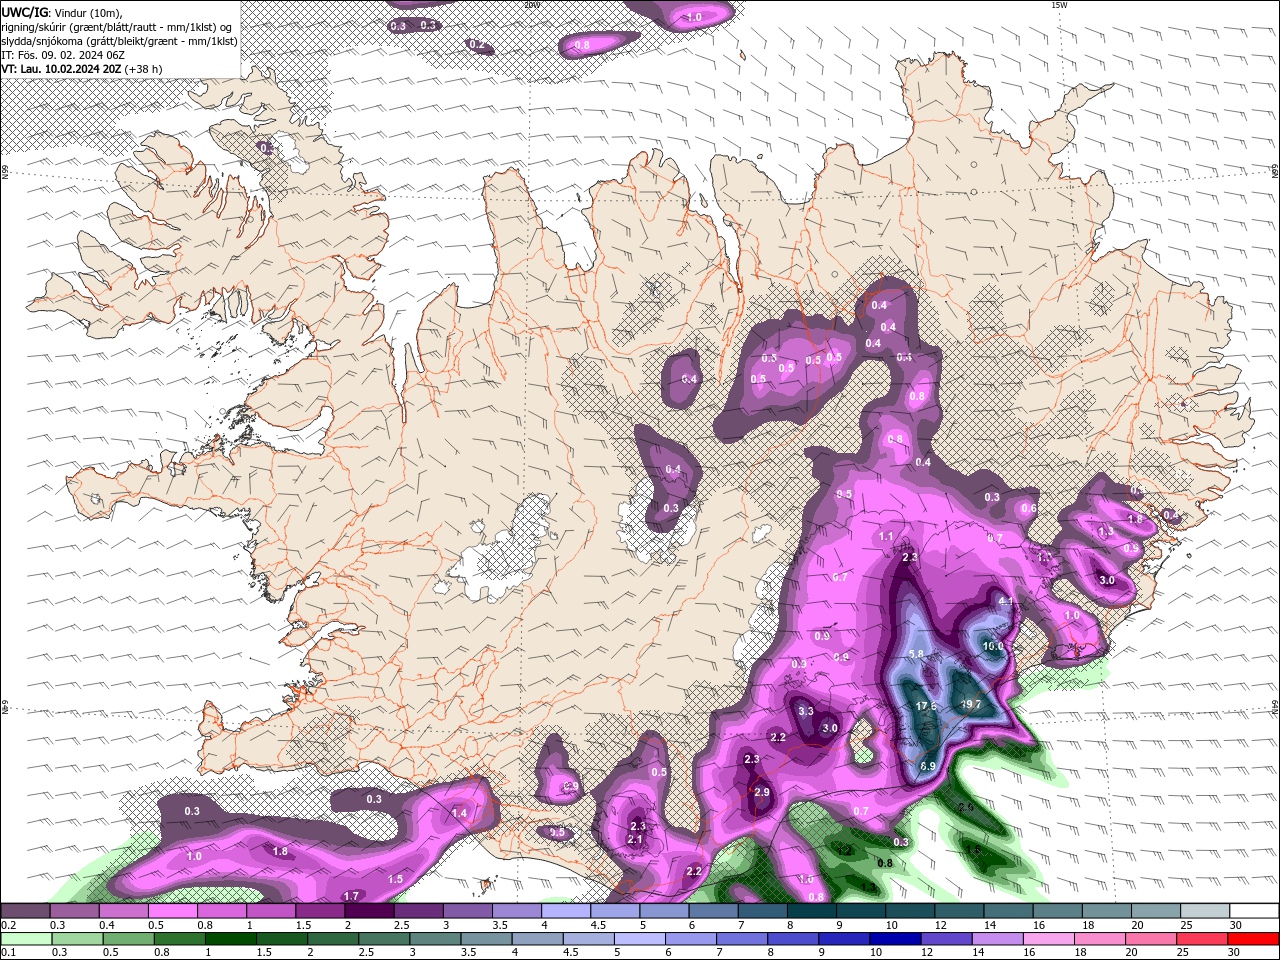Click the darkest purple swatch between 2 and 2.5, upper legend
Viewport: 1280px width, 960px height.
click(x=368, y=911)
